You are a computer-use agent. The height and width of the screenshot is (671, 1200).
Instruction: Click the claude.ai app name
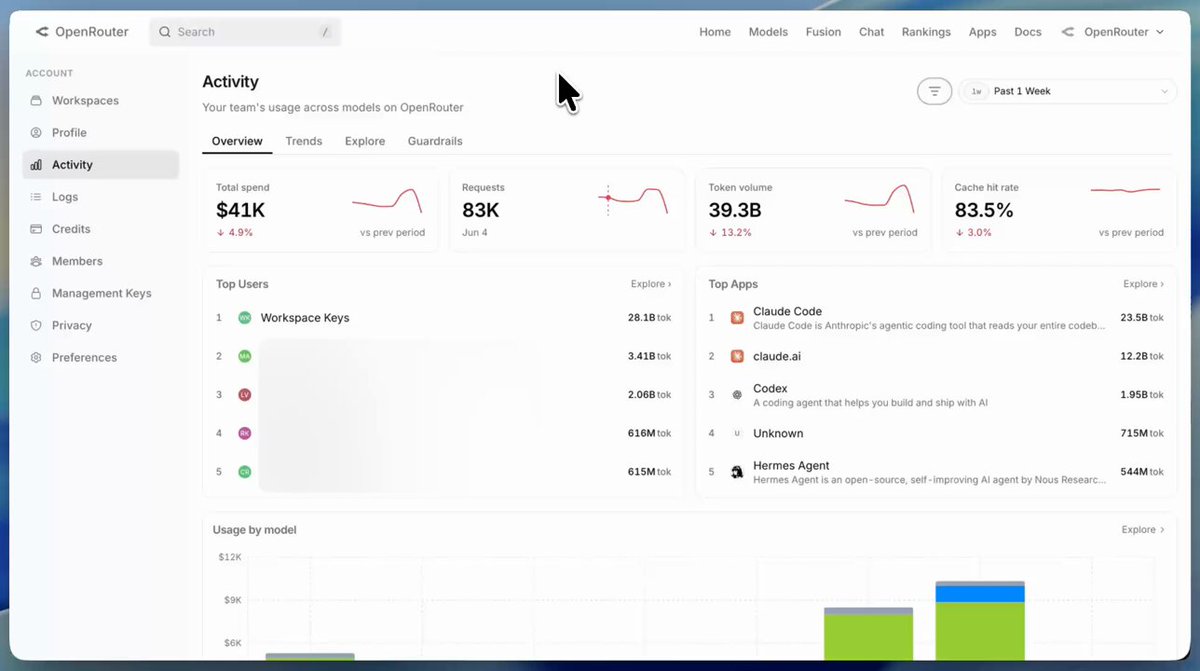point(777,356)
